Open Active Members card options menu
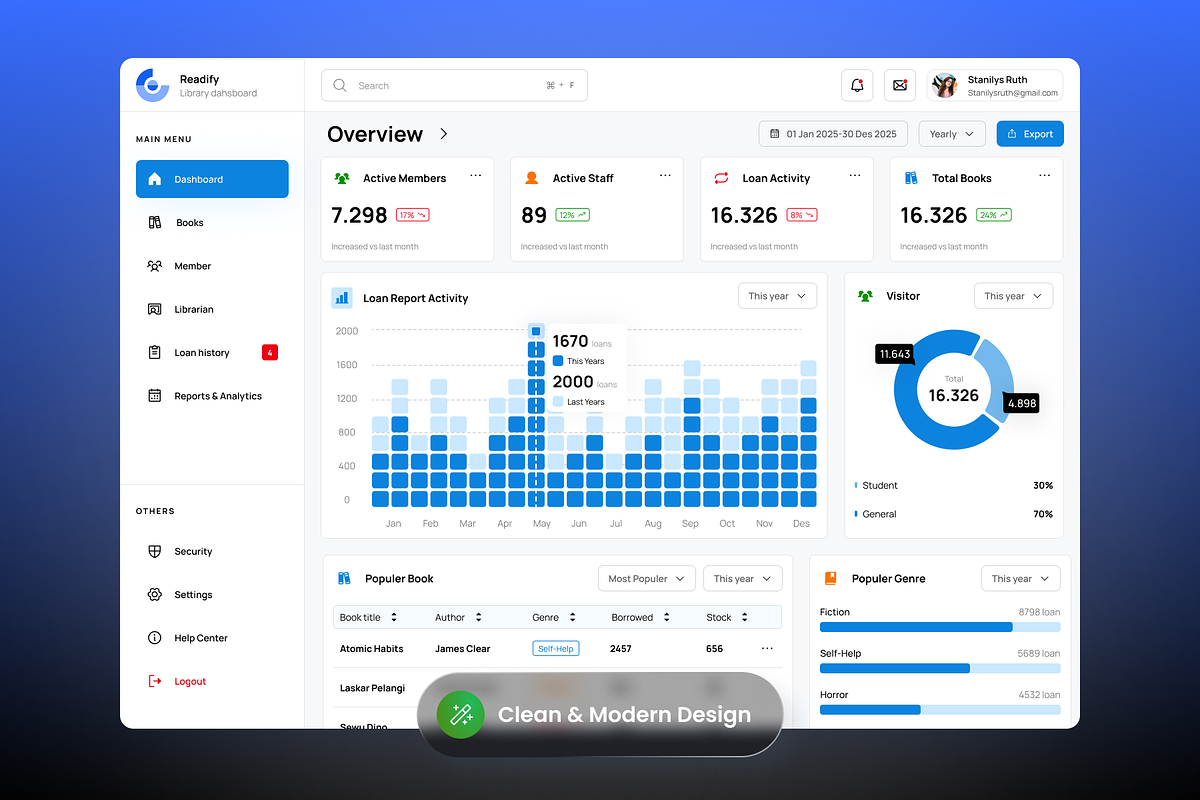This screenshot has height=800, width=1200. (476, 175)
